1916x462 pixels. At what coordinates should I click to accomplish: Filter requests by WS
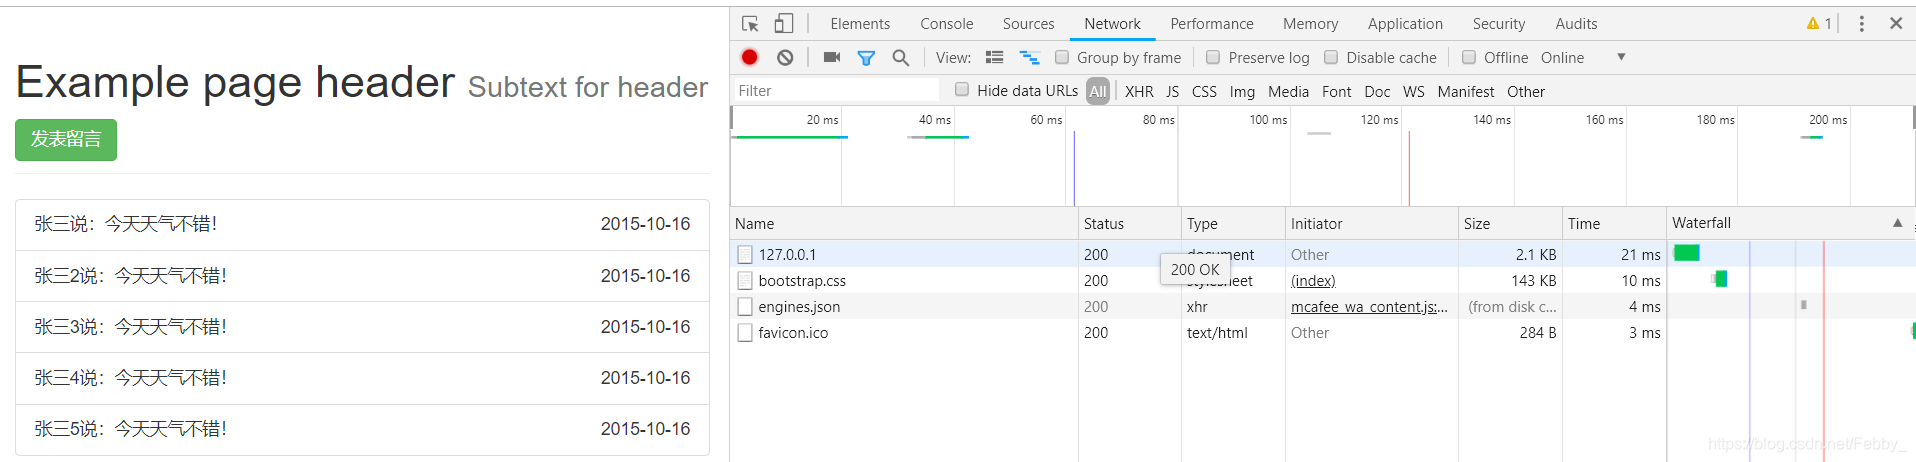1413,92
